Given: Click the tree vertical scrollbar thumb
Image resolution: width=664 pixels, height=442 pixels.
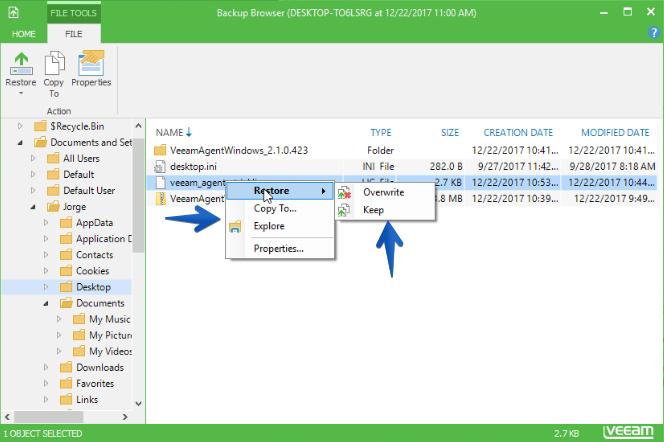Looking at the screenshot, I should (138, 194).
